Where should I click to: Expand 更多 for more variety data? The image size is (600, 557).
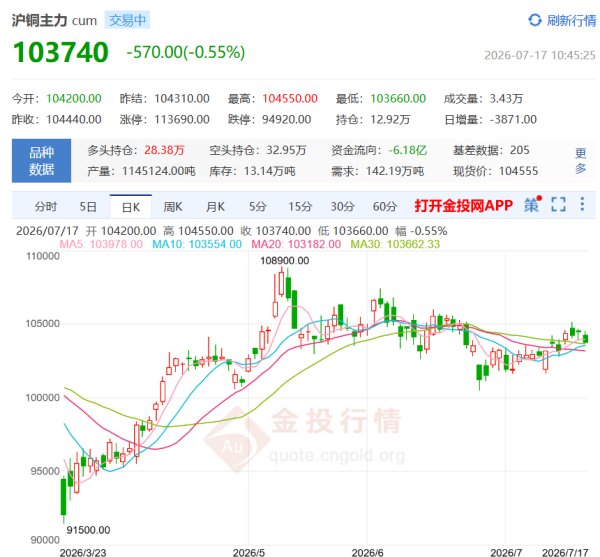click(x=580, y=161)
